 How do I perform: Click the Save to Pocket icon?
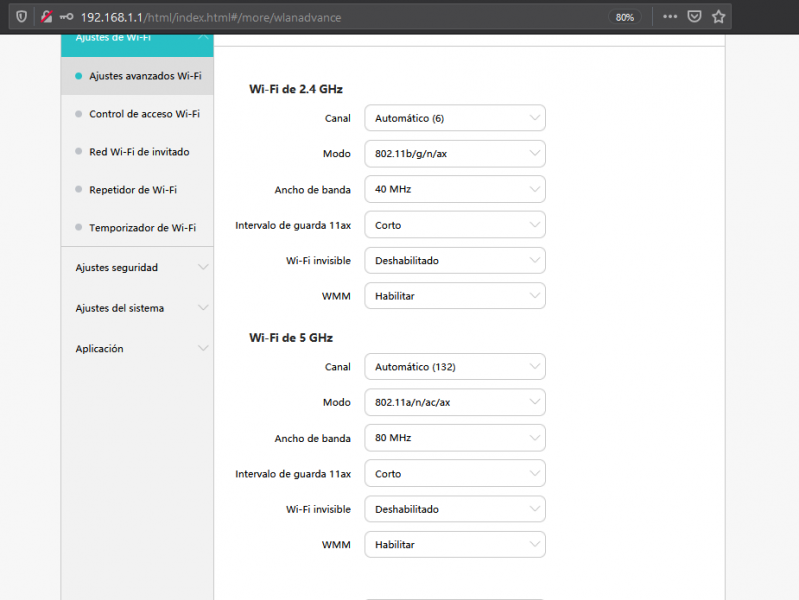[694, 17]
